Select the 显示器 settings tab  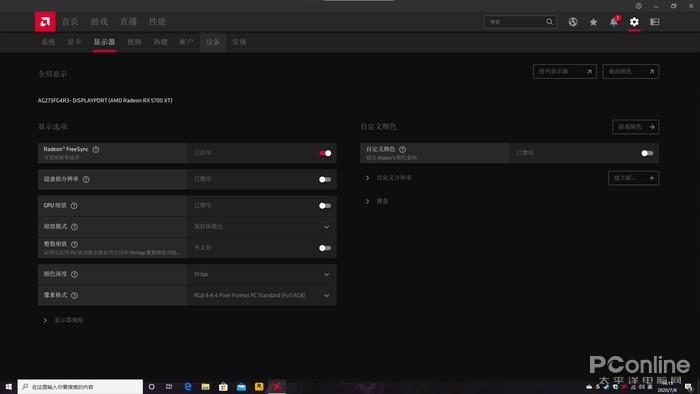(x=104, y=42)
